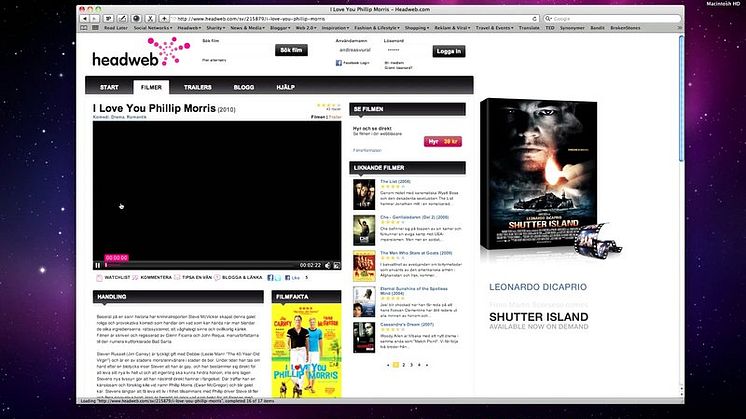This screenshot has width=746, height=419.
Task: Open The Men Who Stare at Goats link
Action: tap(416, 253)
